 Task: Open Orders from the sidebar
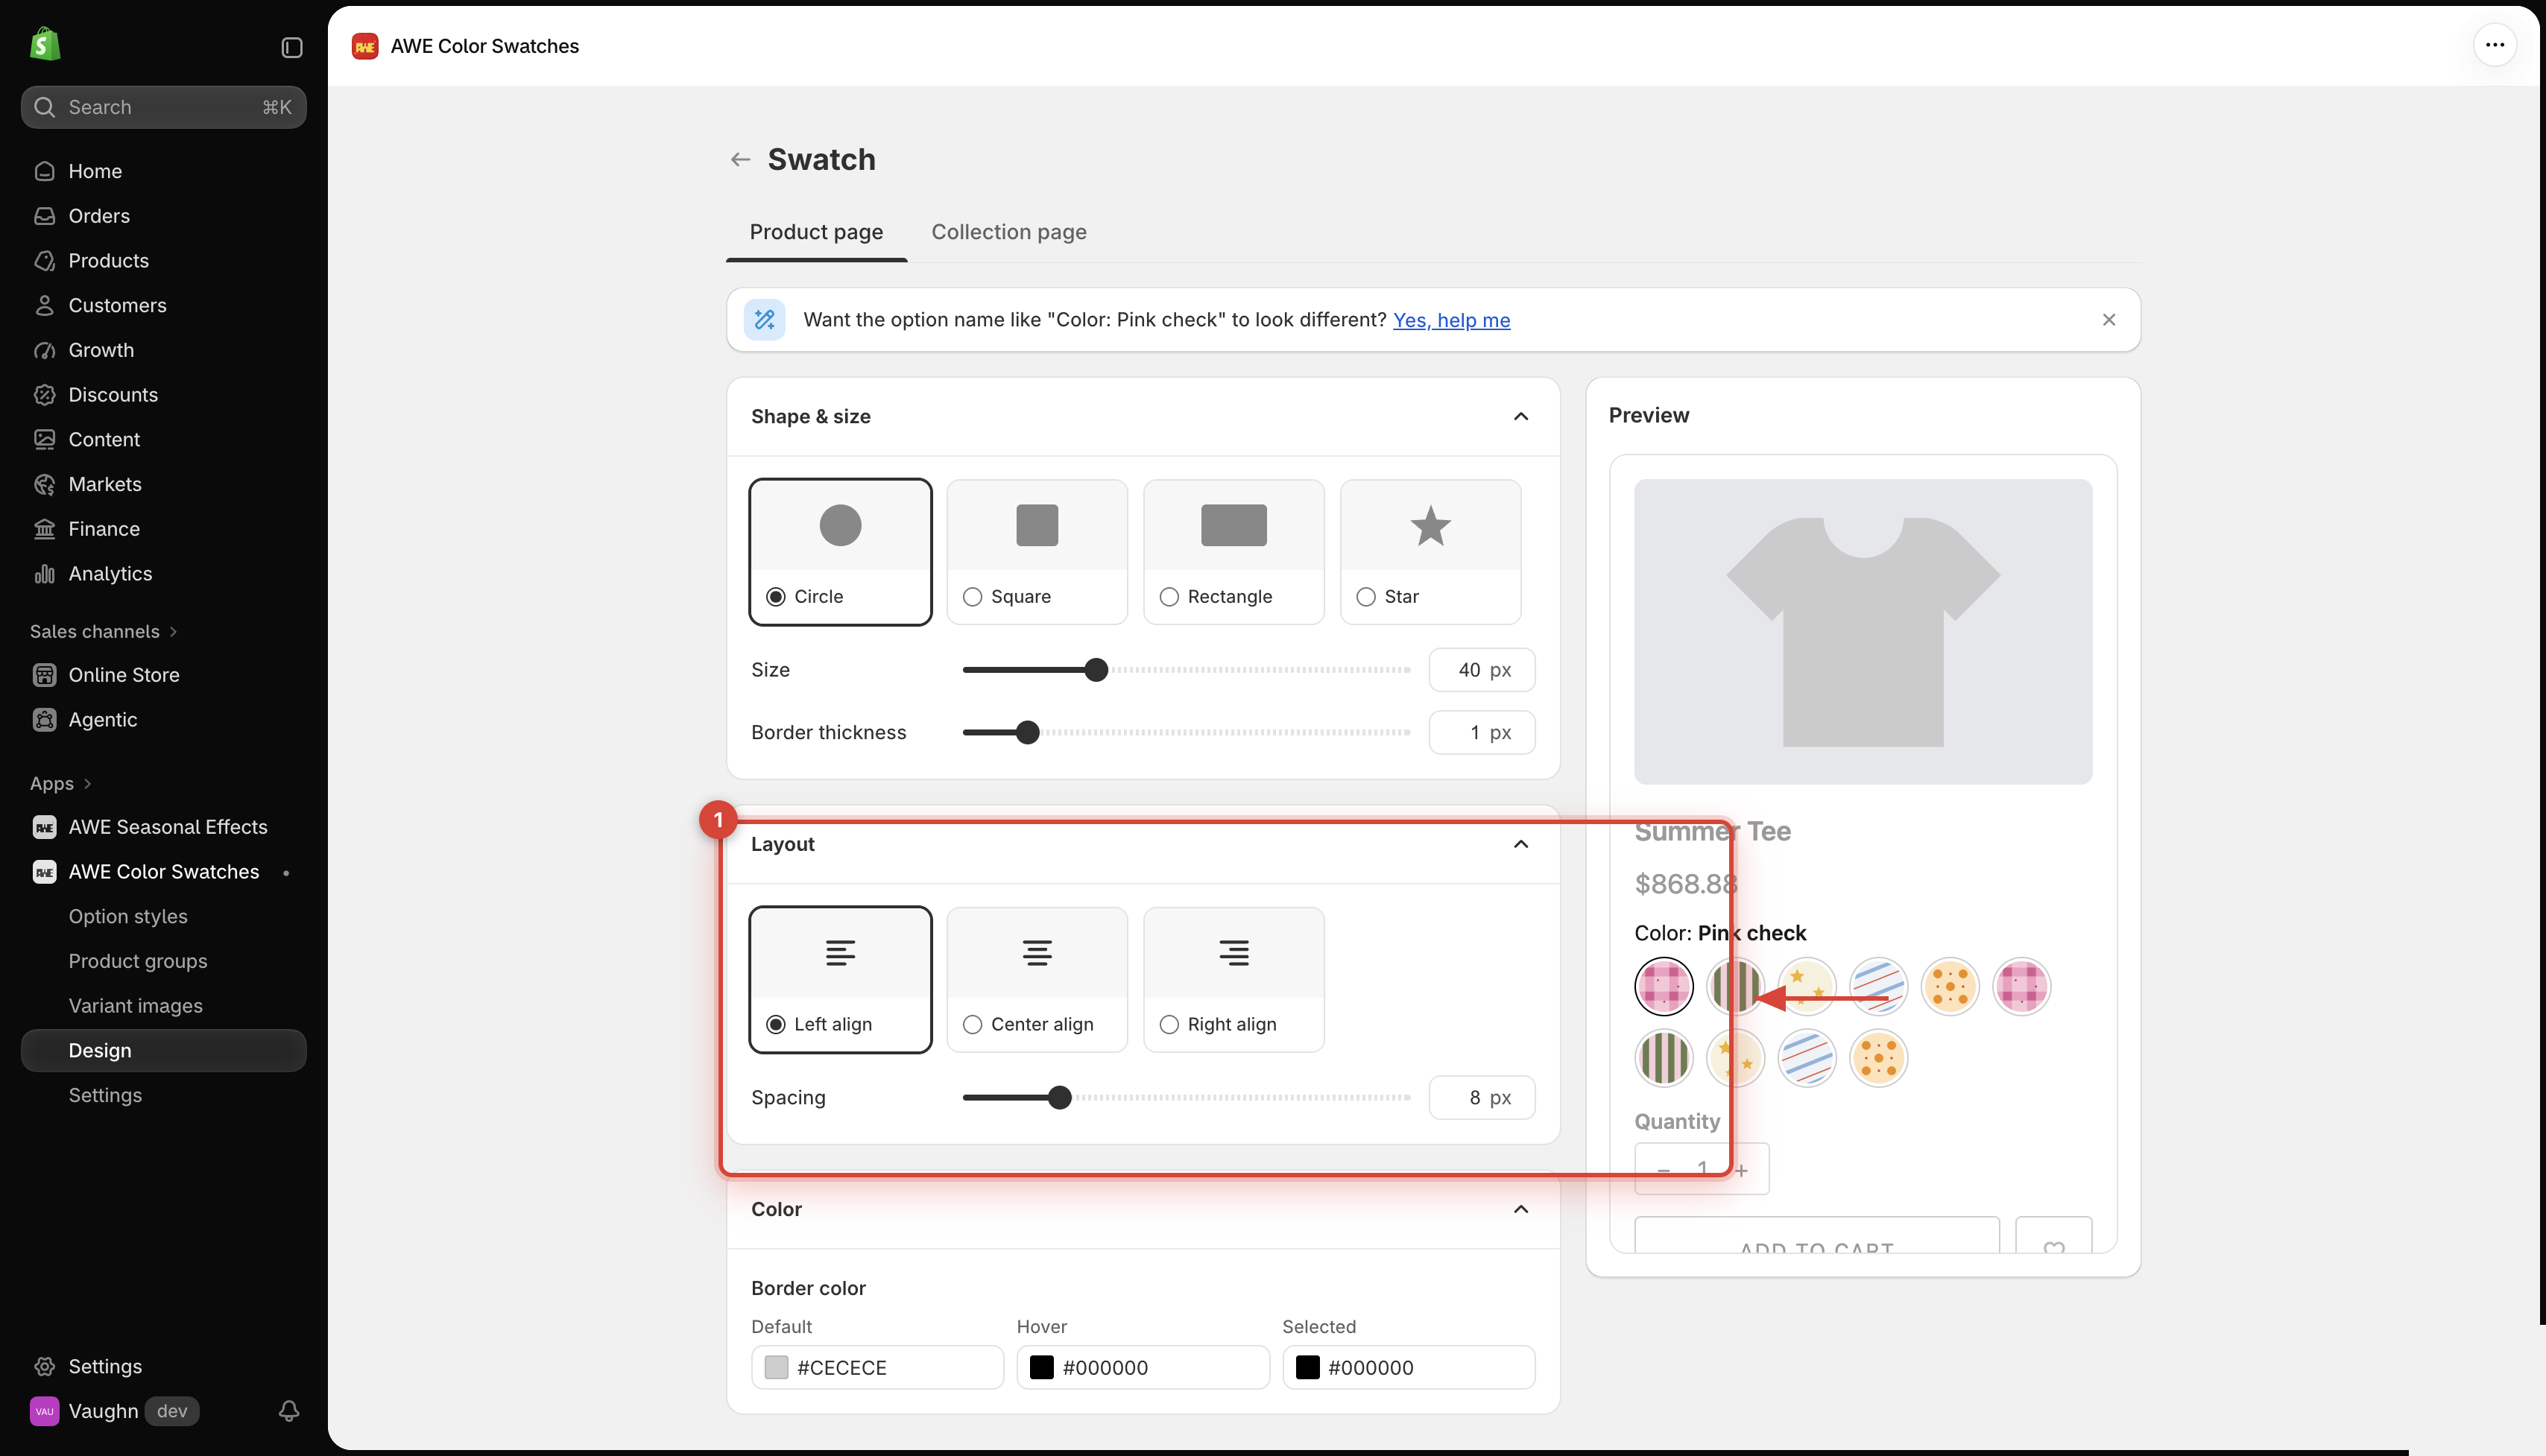(164, 216)
